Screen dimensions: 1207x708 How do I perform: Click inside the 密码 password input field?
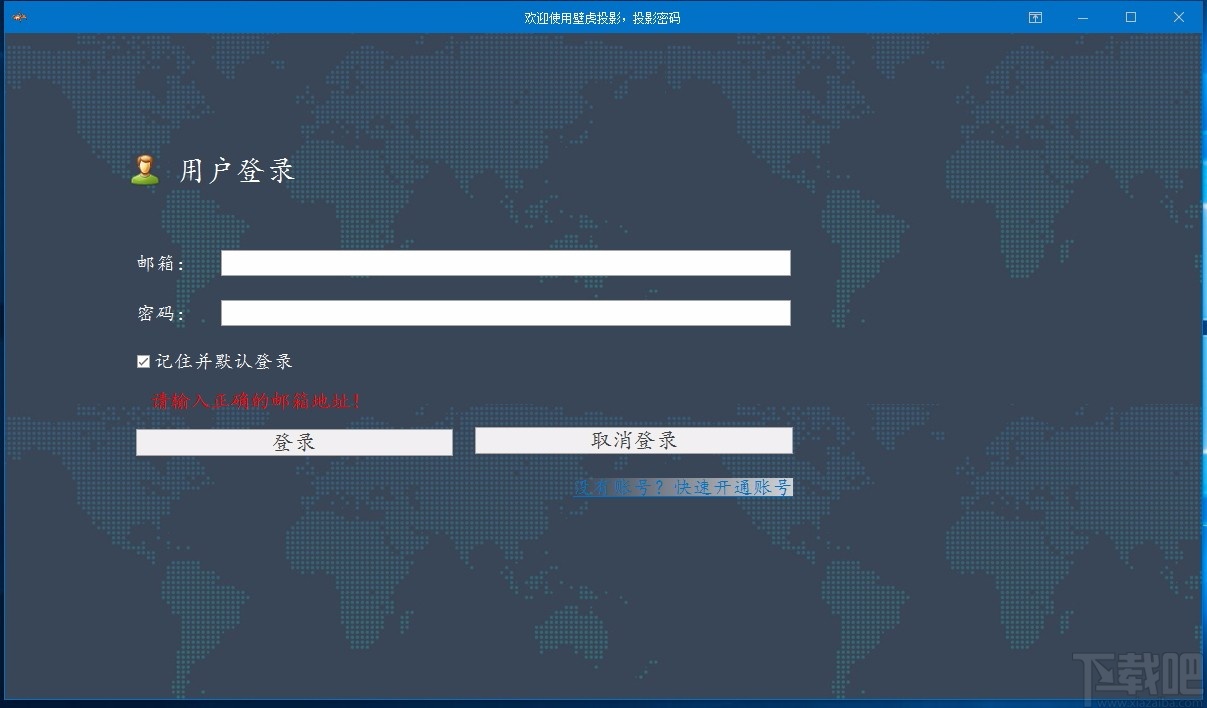click(504, 313)
